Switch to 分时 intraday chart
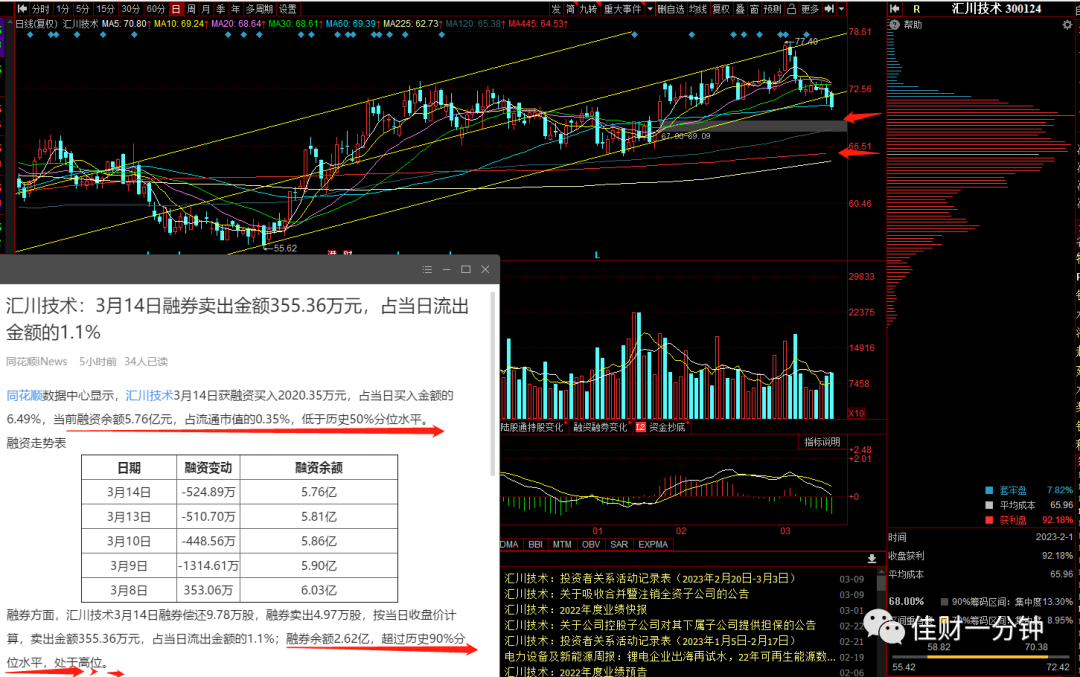This screenshot has width=1080, height=677. (41, 8)
